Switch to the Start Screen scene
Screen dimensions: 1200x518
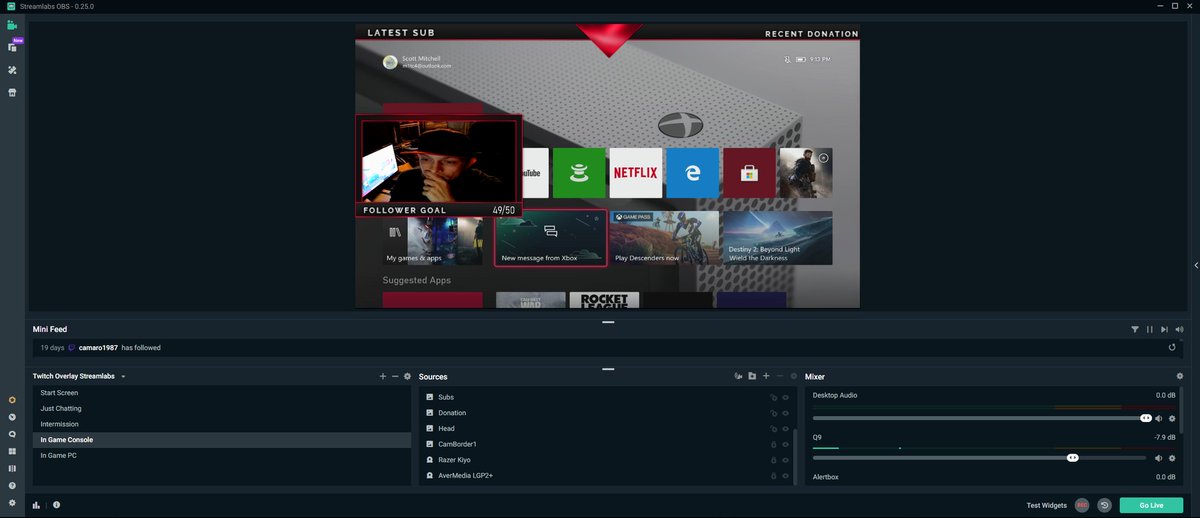(221, 393)
